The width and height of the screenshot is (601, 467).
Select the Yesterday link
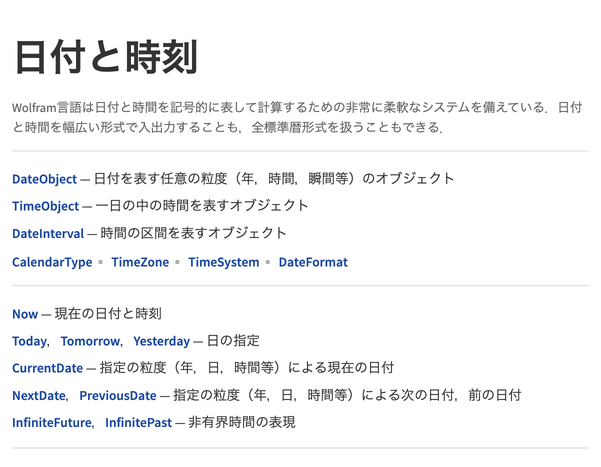coord(161,341)
